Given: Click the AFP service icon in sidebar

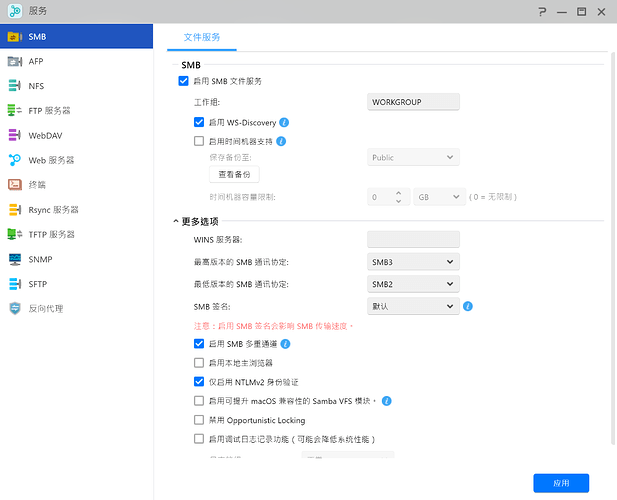Looking at the screenshot, I should tap(15, 61).
